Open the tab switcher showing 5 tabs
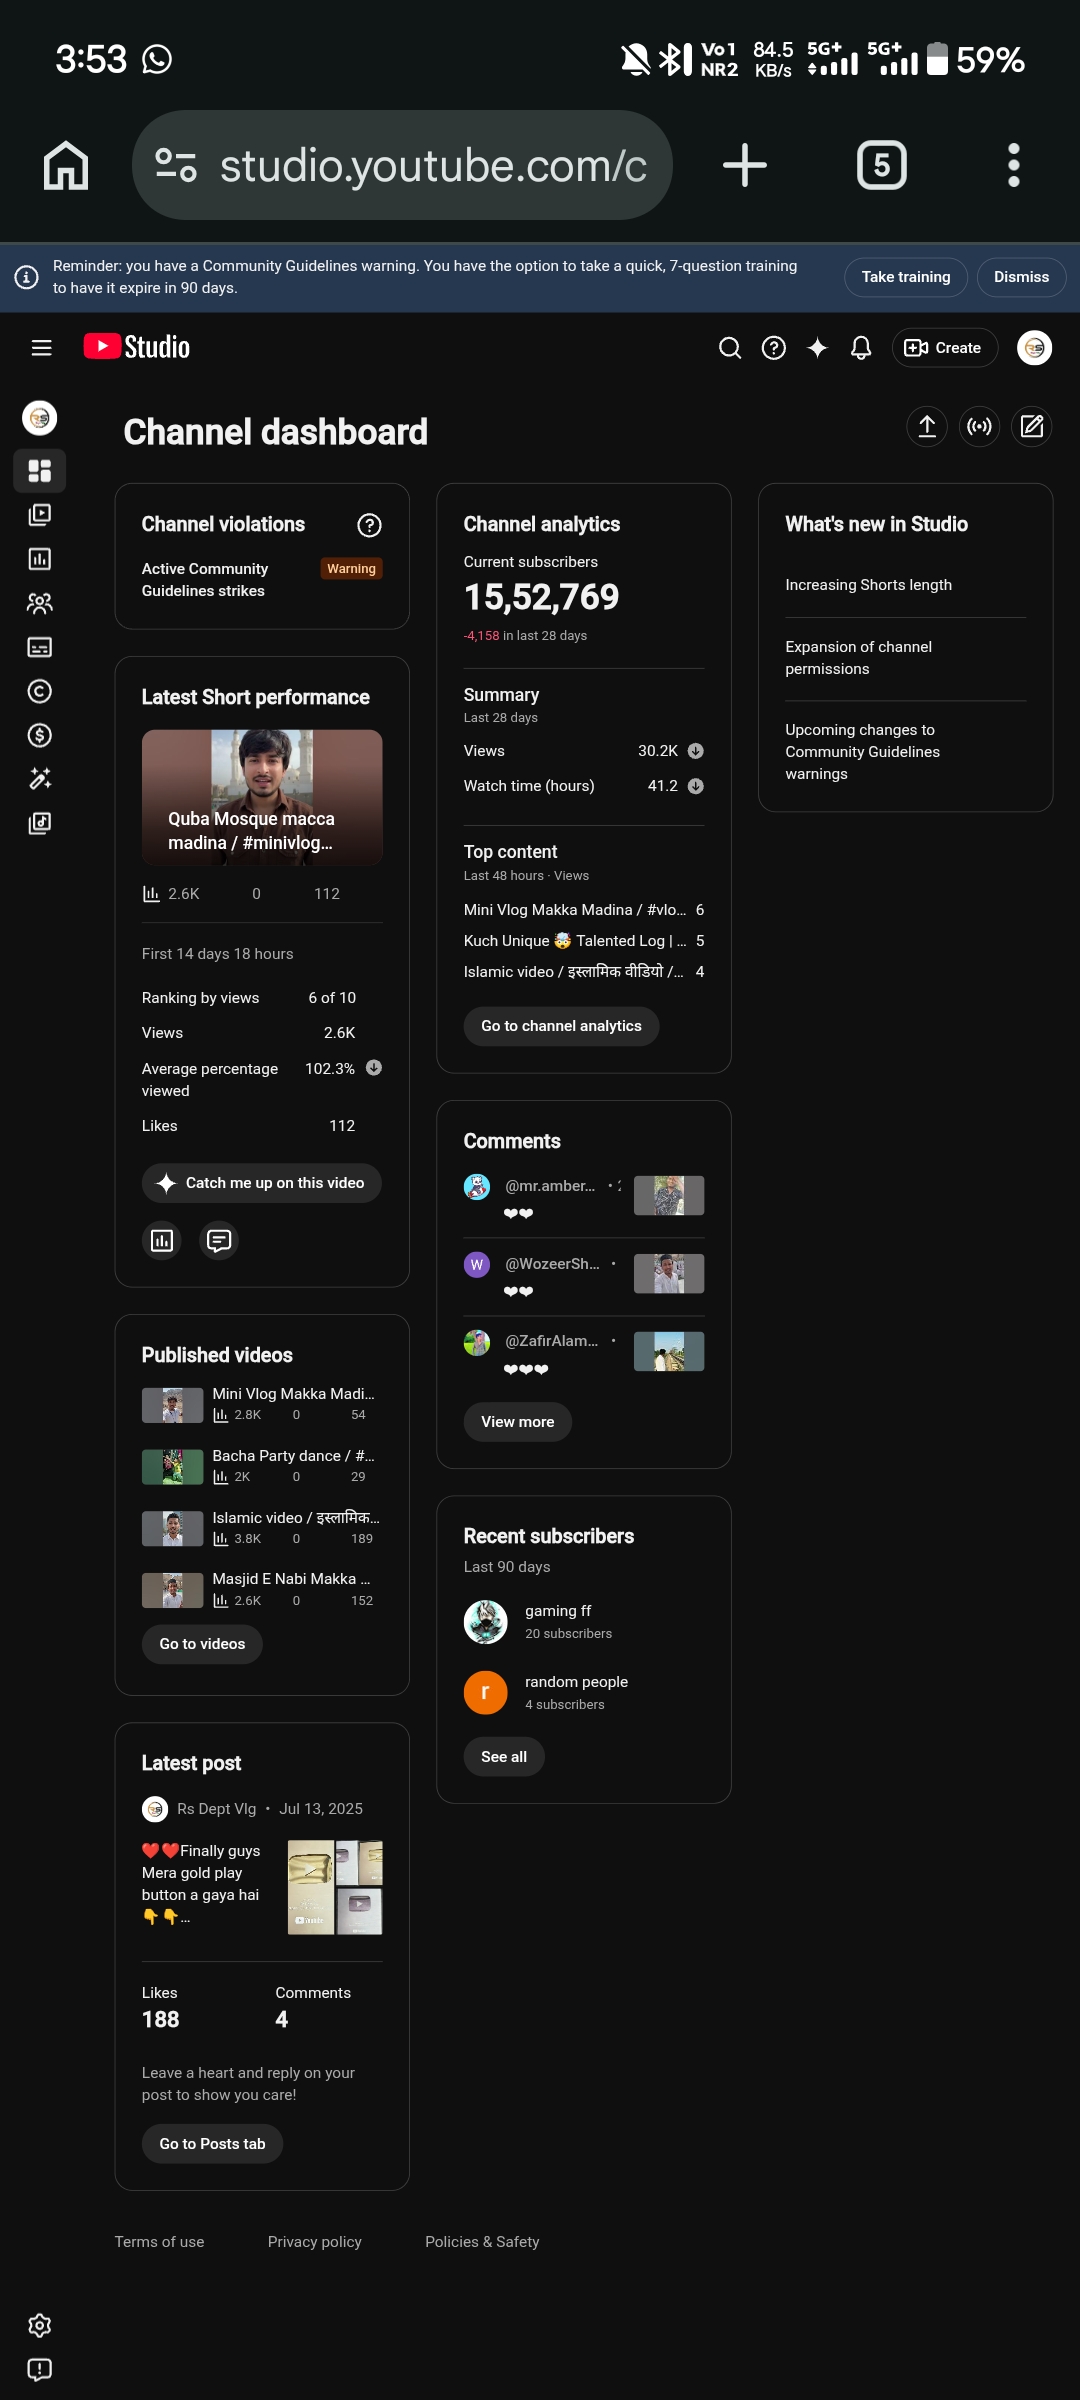Viewport: 1080px width, 2400px height. tap(882, 165)
